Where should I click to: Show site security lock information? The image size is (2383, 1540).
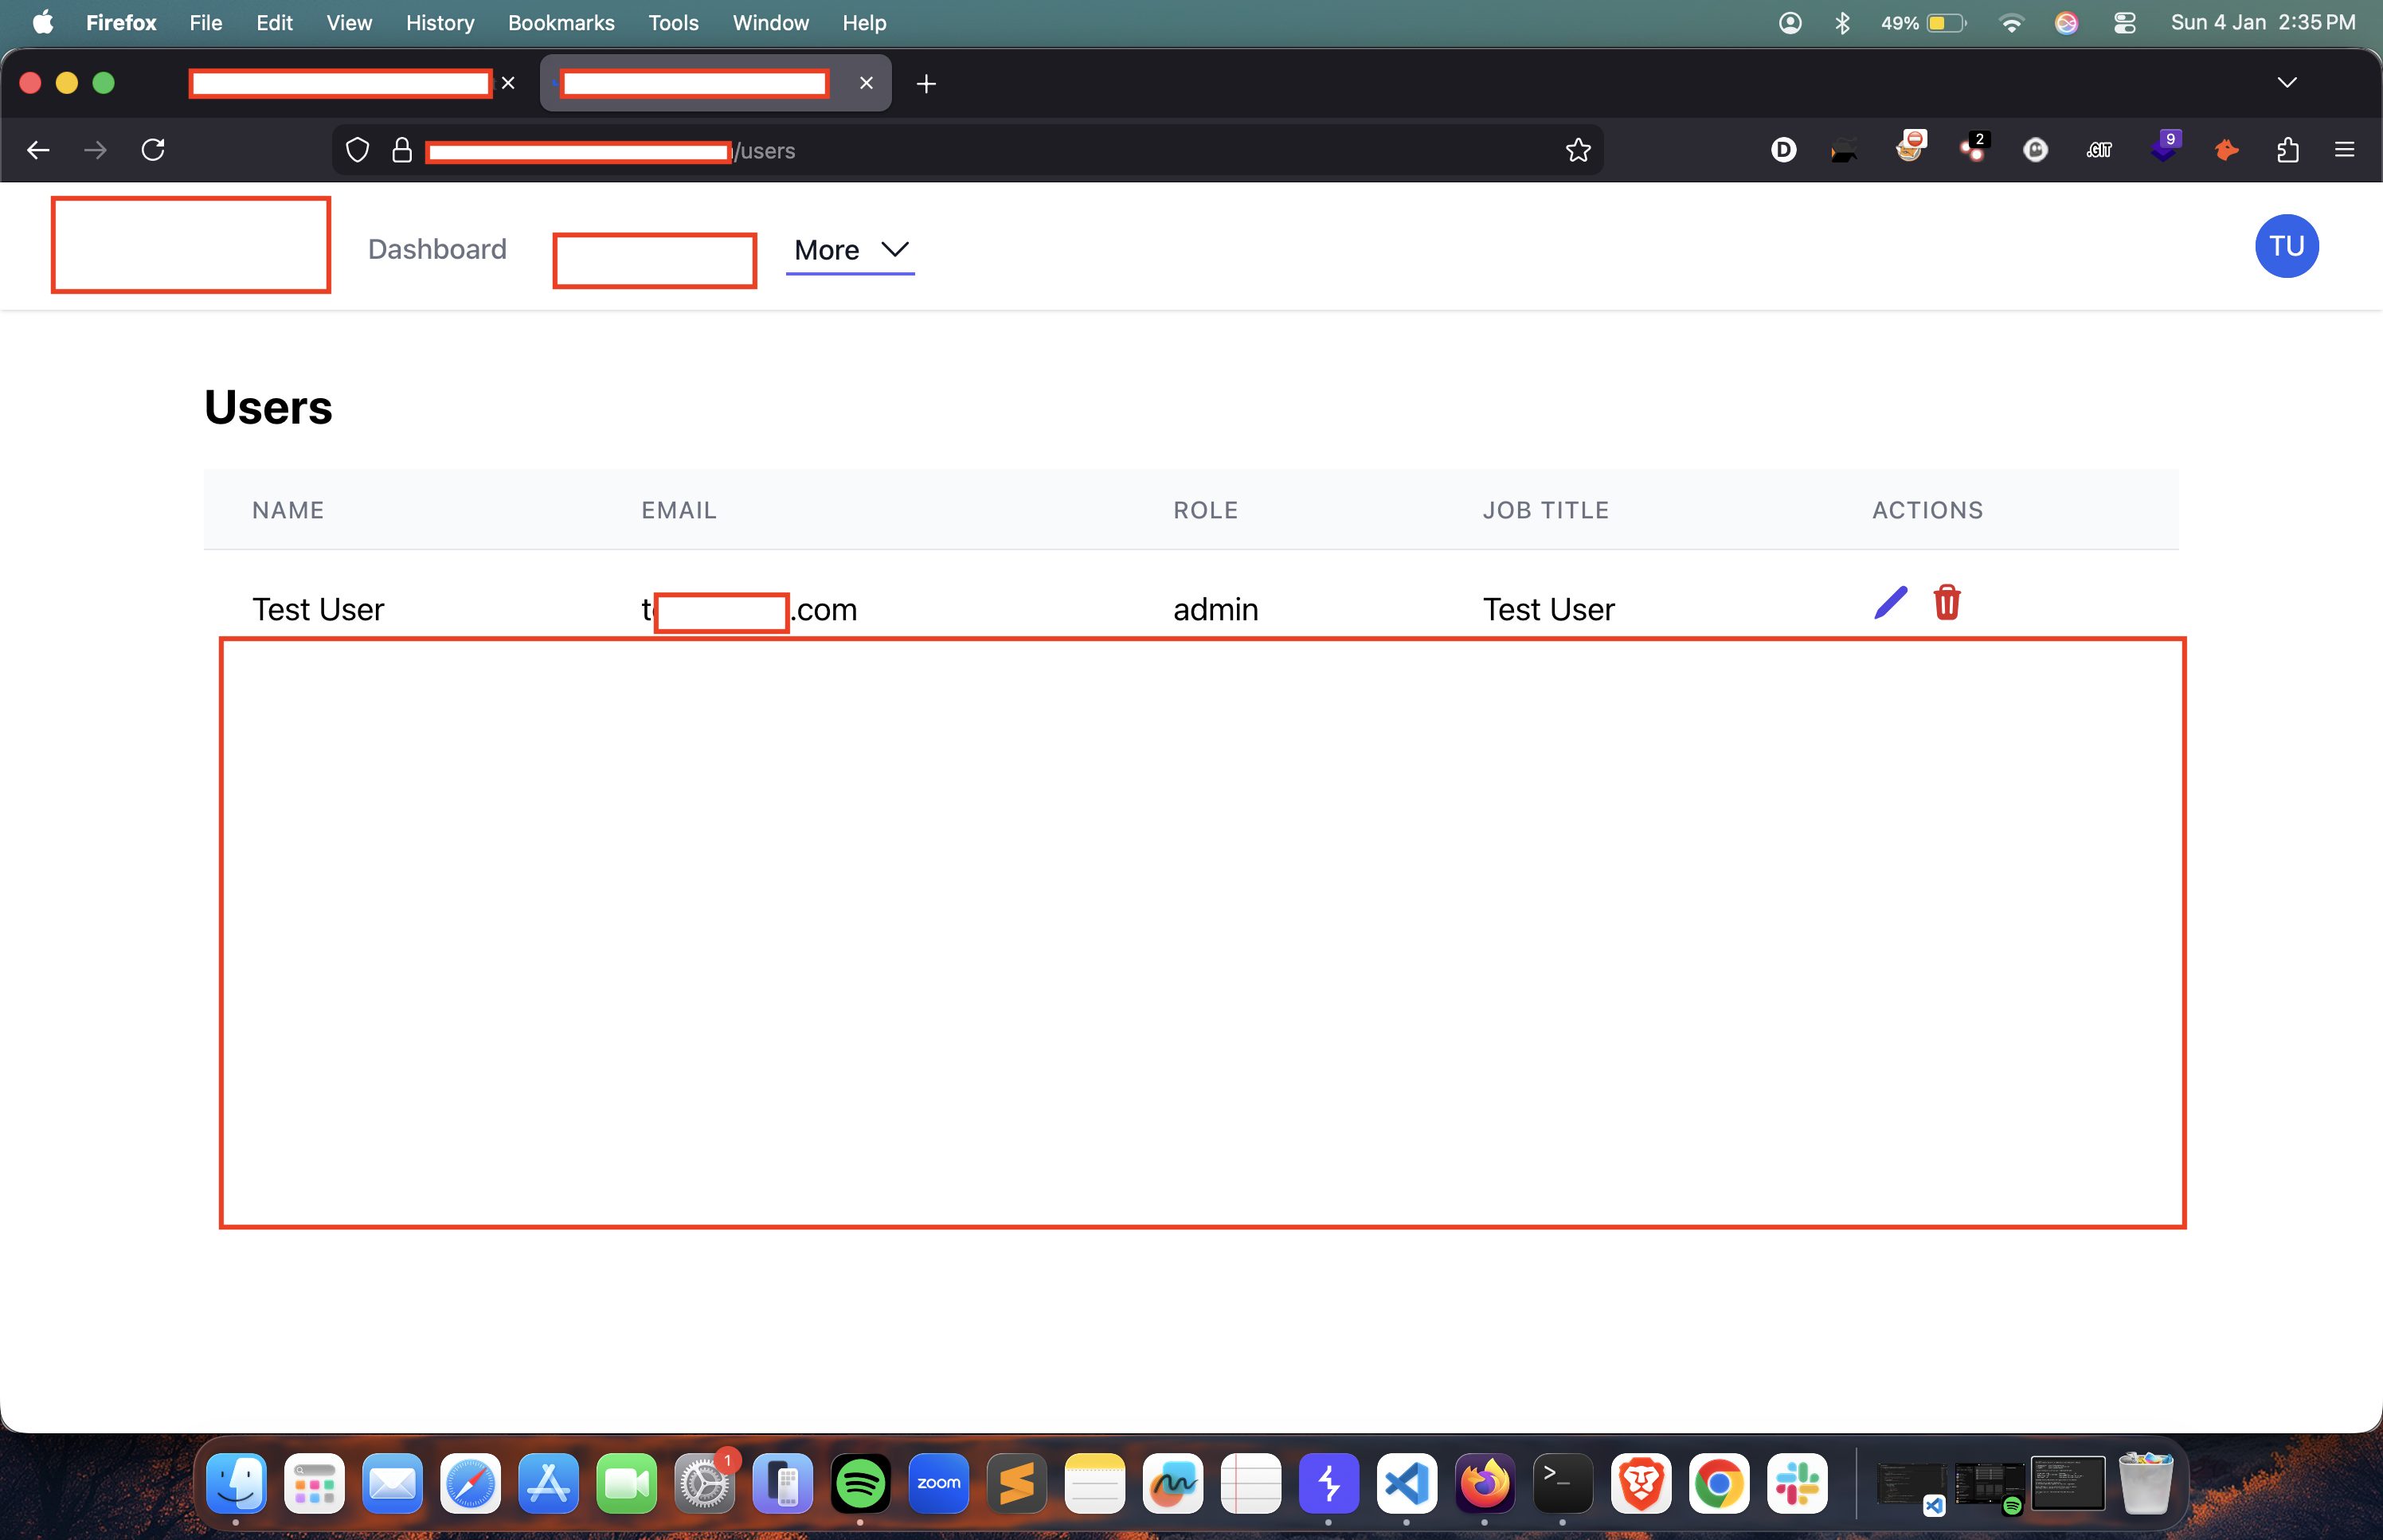pyautogui.click(x=402, y=150)
